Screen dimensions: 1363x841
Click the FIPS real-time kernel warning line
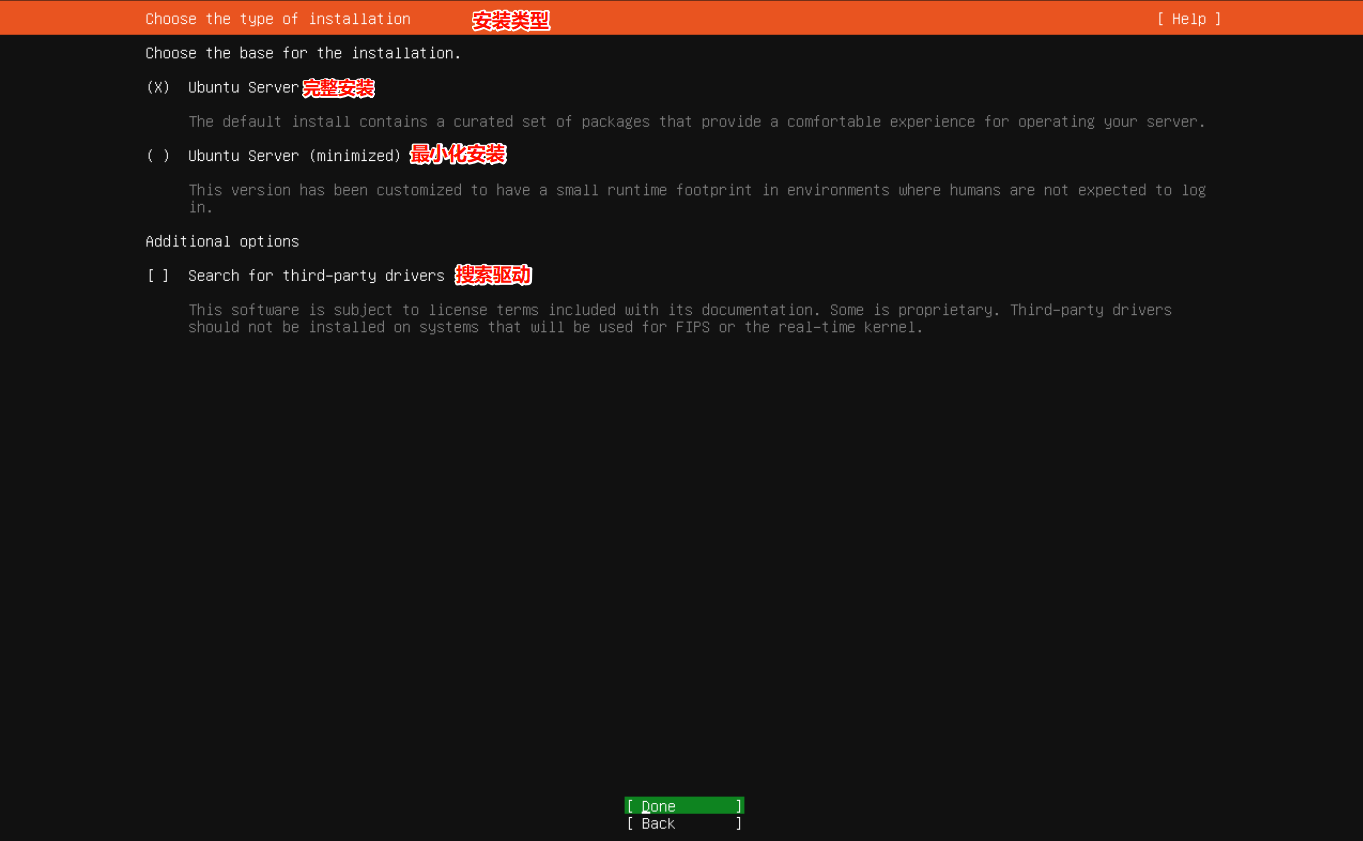coord(555,328)
